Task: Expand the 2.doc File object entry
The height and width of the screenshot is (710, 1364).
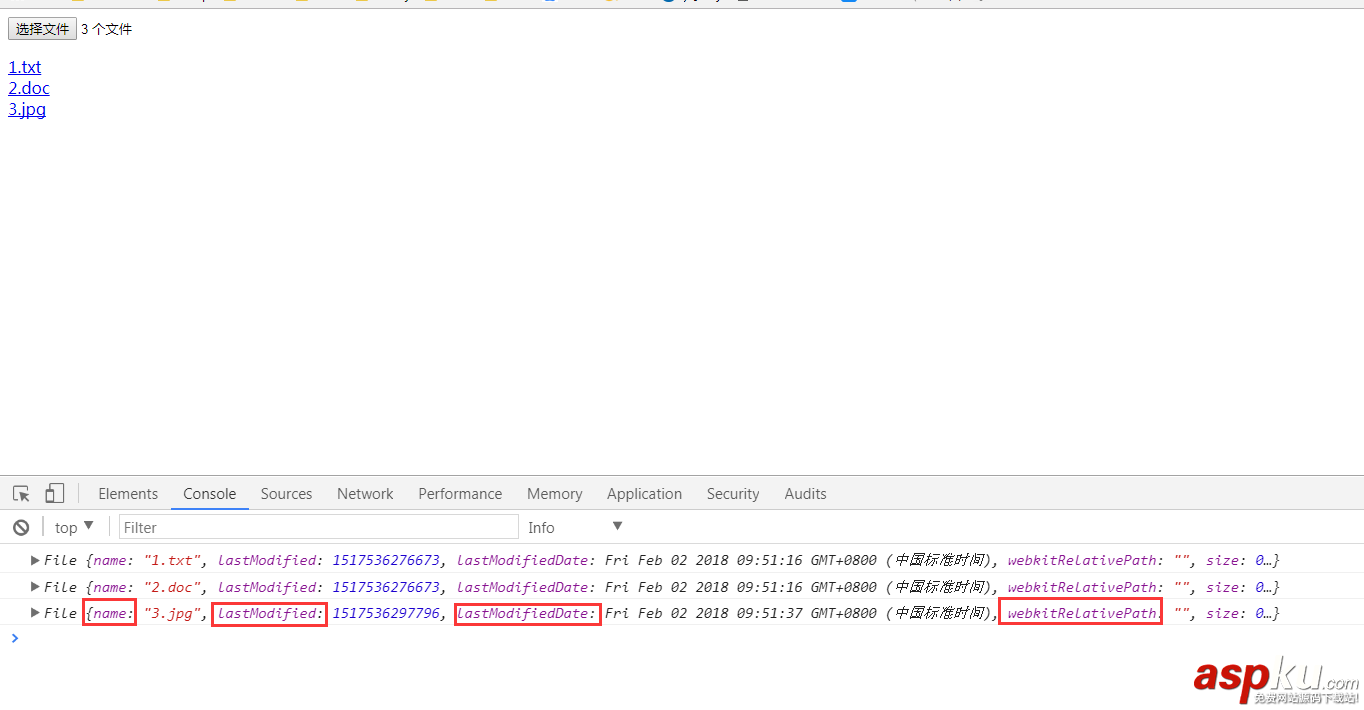Action: [36, 587]
